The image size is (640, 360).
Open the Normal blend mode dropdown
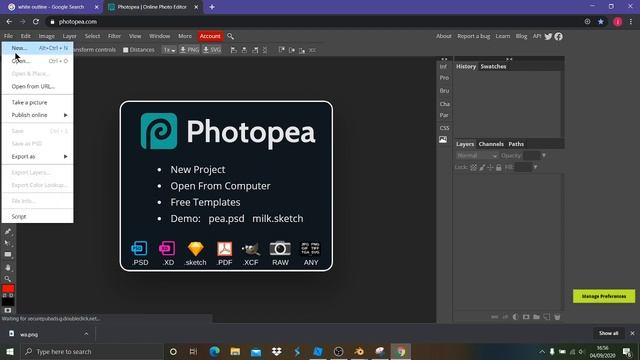477,156
